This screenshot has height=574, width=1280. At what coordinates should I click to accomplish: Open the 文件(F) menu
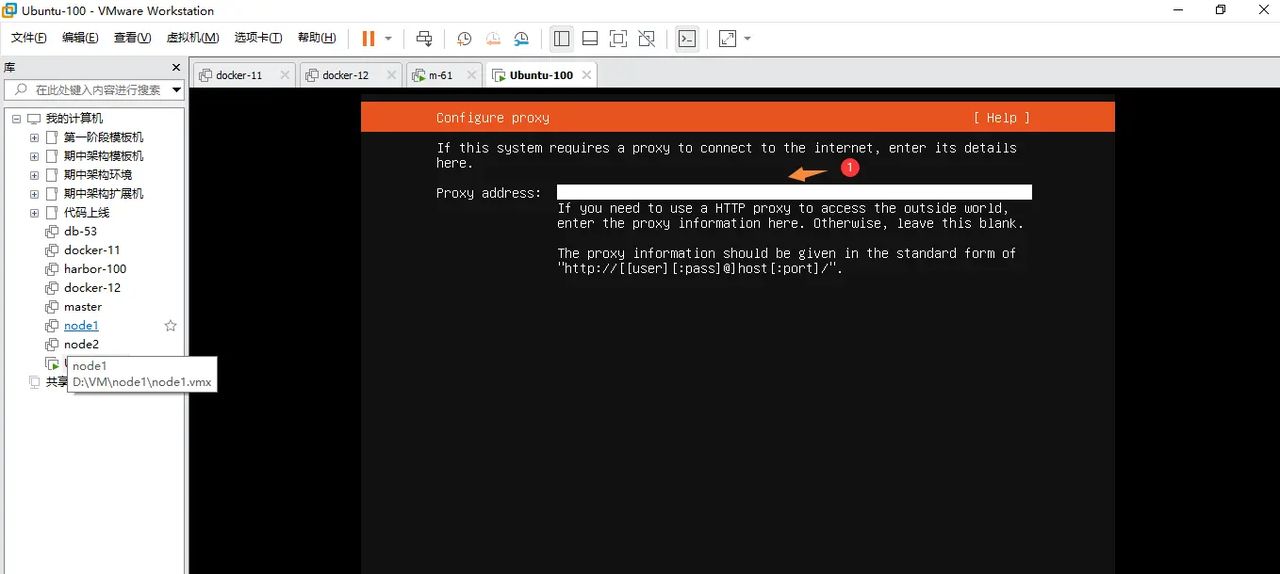29,38
